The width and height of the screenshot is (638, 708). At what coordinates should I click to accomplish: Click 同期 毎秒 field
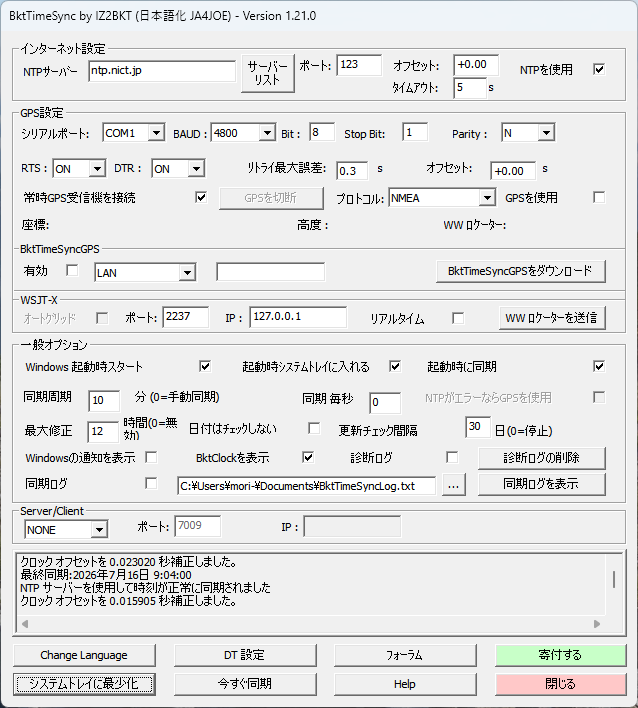tap(385, 402)
